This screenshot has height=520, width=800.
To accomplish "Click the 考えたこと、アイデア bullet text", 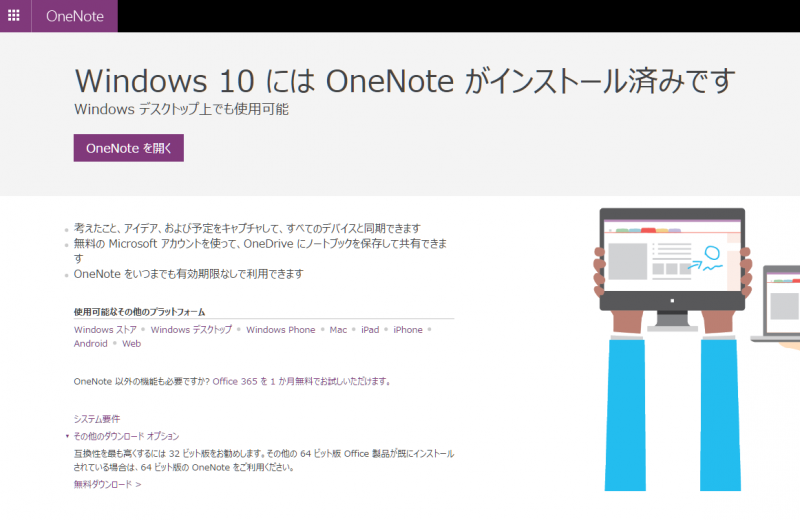I will (x=247, y=228).
